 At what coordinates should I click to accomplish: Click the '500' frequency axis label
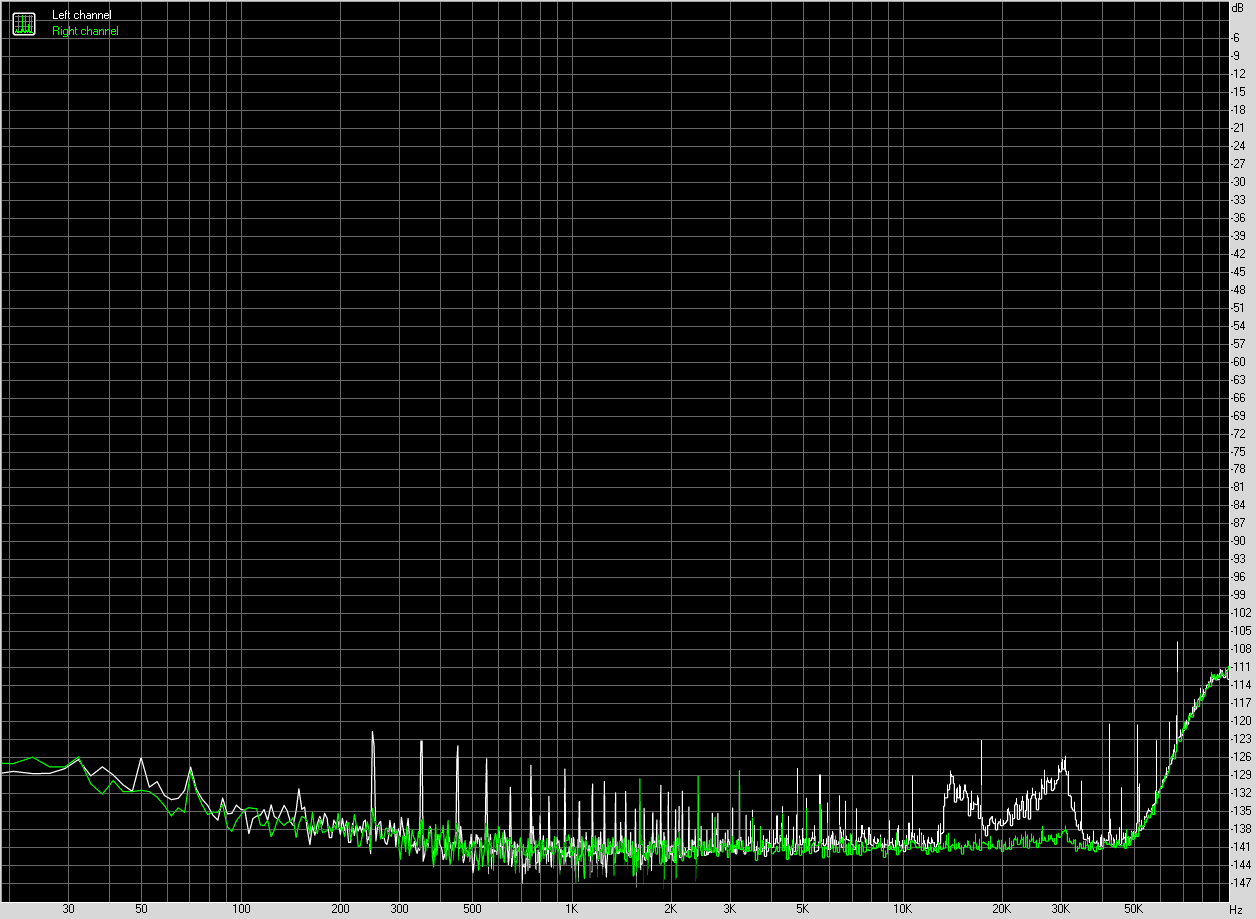click(472, 910)
